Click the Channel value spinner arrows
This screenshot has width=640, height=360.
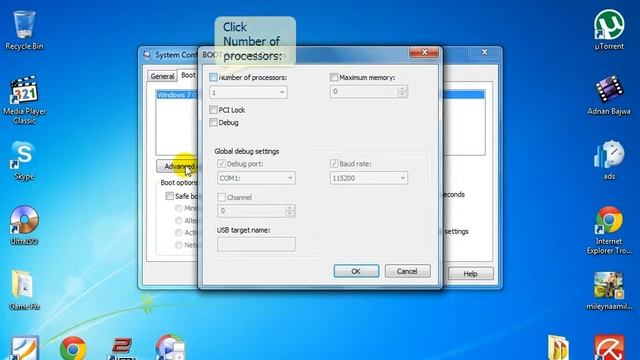pyautogui.click(x=290, y=211)
